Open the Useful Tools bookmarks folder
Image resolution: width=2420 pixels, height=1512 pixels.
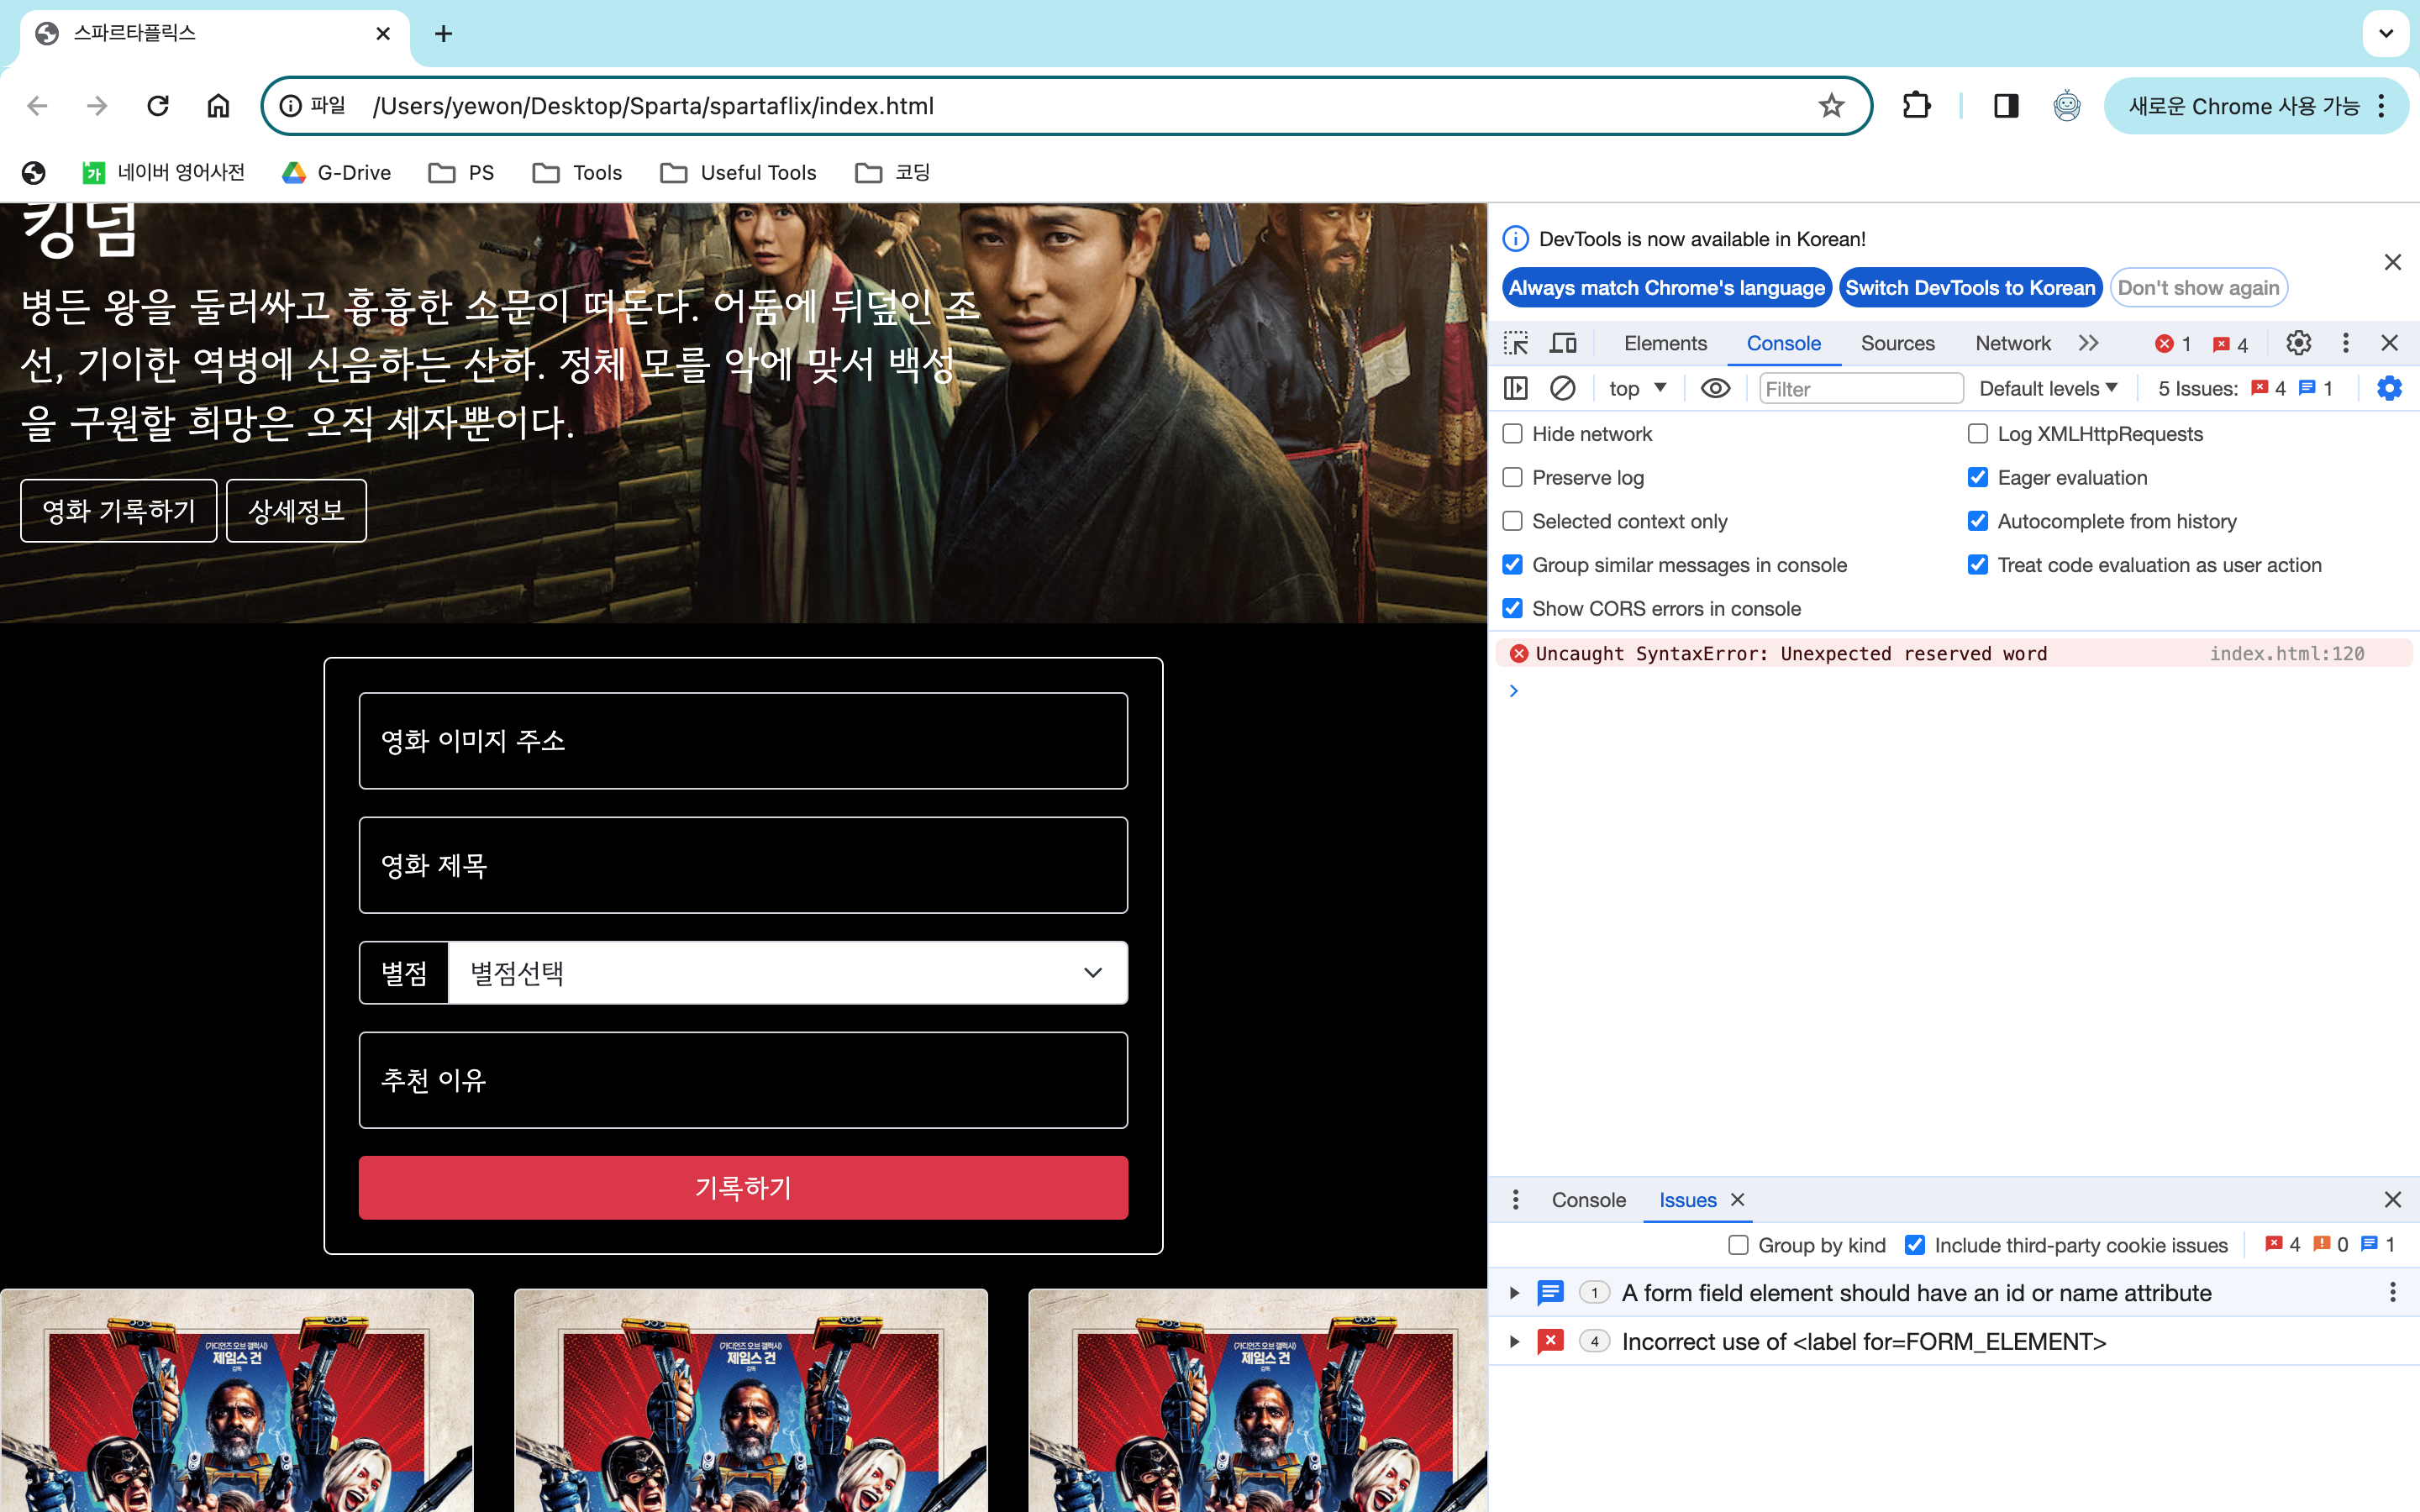738,173
